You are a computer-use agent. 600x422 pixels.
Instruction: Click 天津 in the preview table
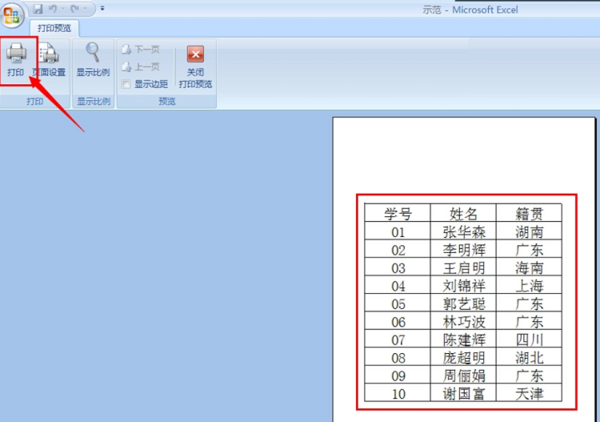click(x=529, y=393)
